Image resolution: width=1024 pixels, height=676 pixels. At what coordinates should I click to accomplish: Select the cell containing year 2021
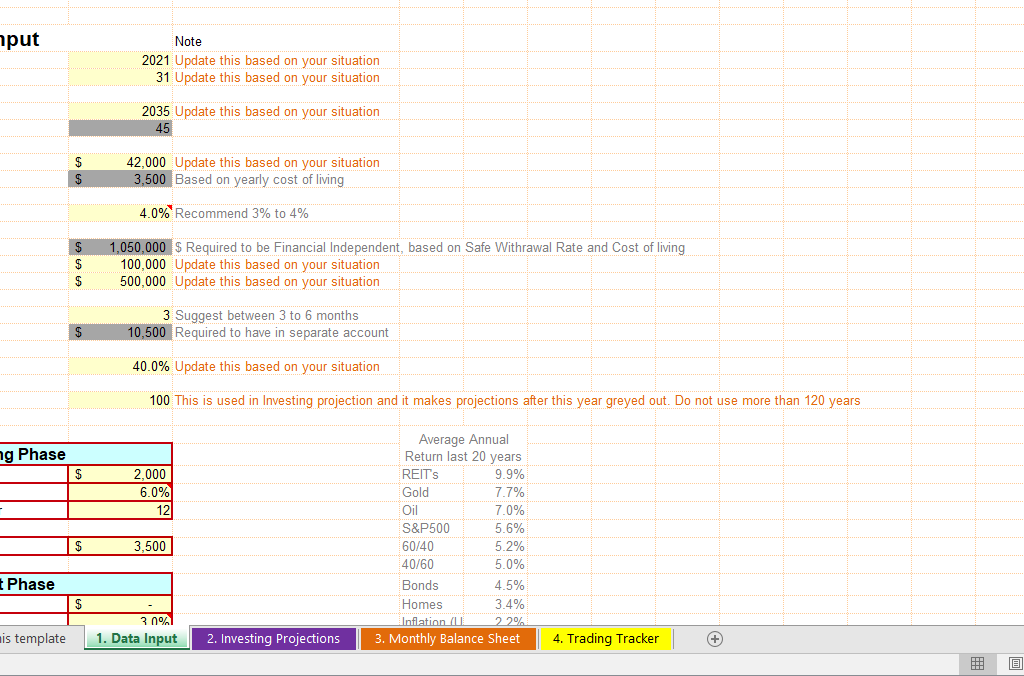(x=121, y=60)
